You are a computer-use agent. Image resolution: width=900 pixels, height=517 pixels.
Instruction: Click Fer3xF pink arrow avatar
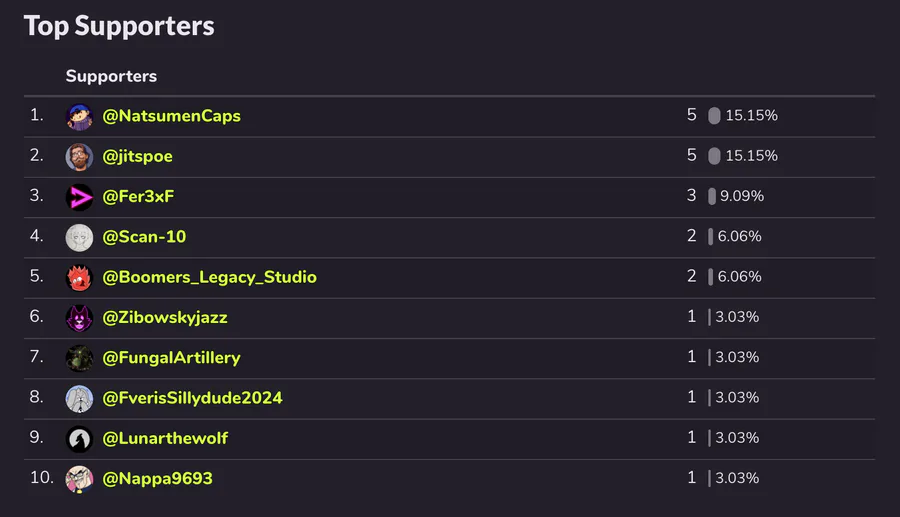[80, 197]
